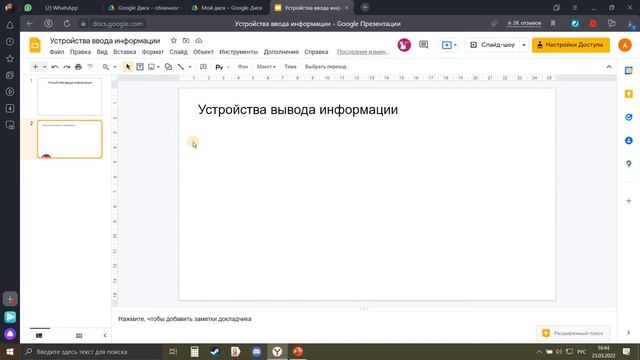Open the Tasks side panel icon
The height and width of the screenshot is (360, 640).
click(629, 117)
